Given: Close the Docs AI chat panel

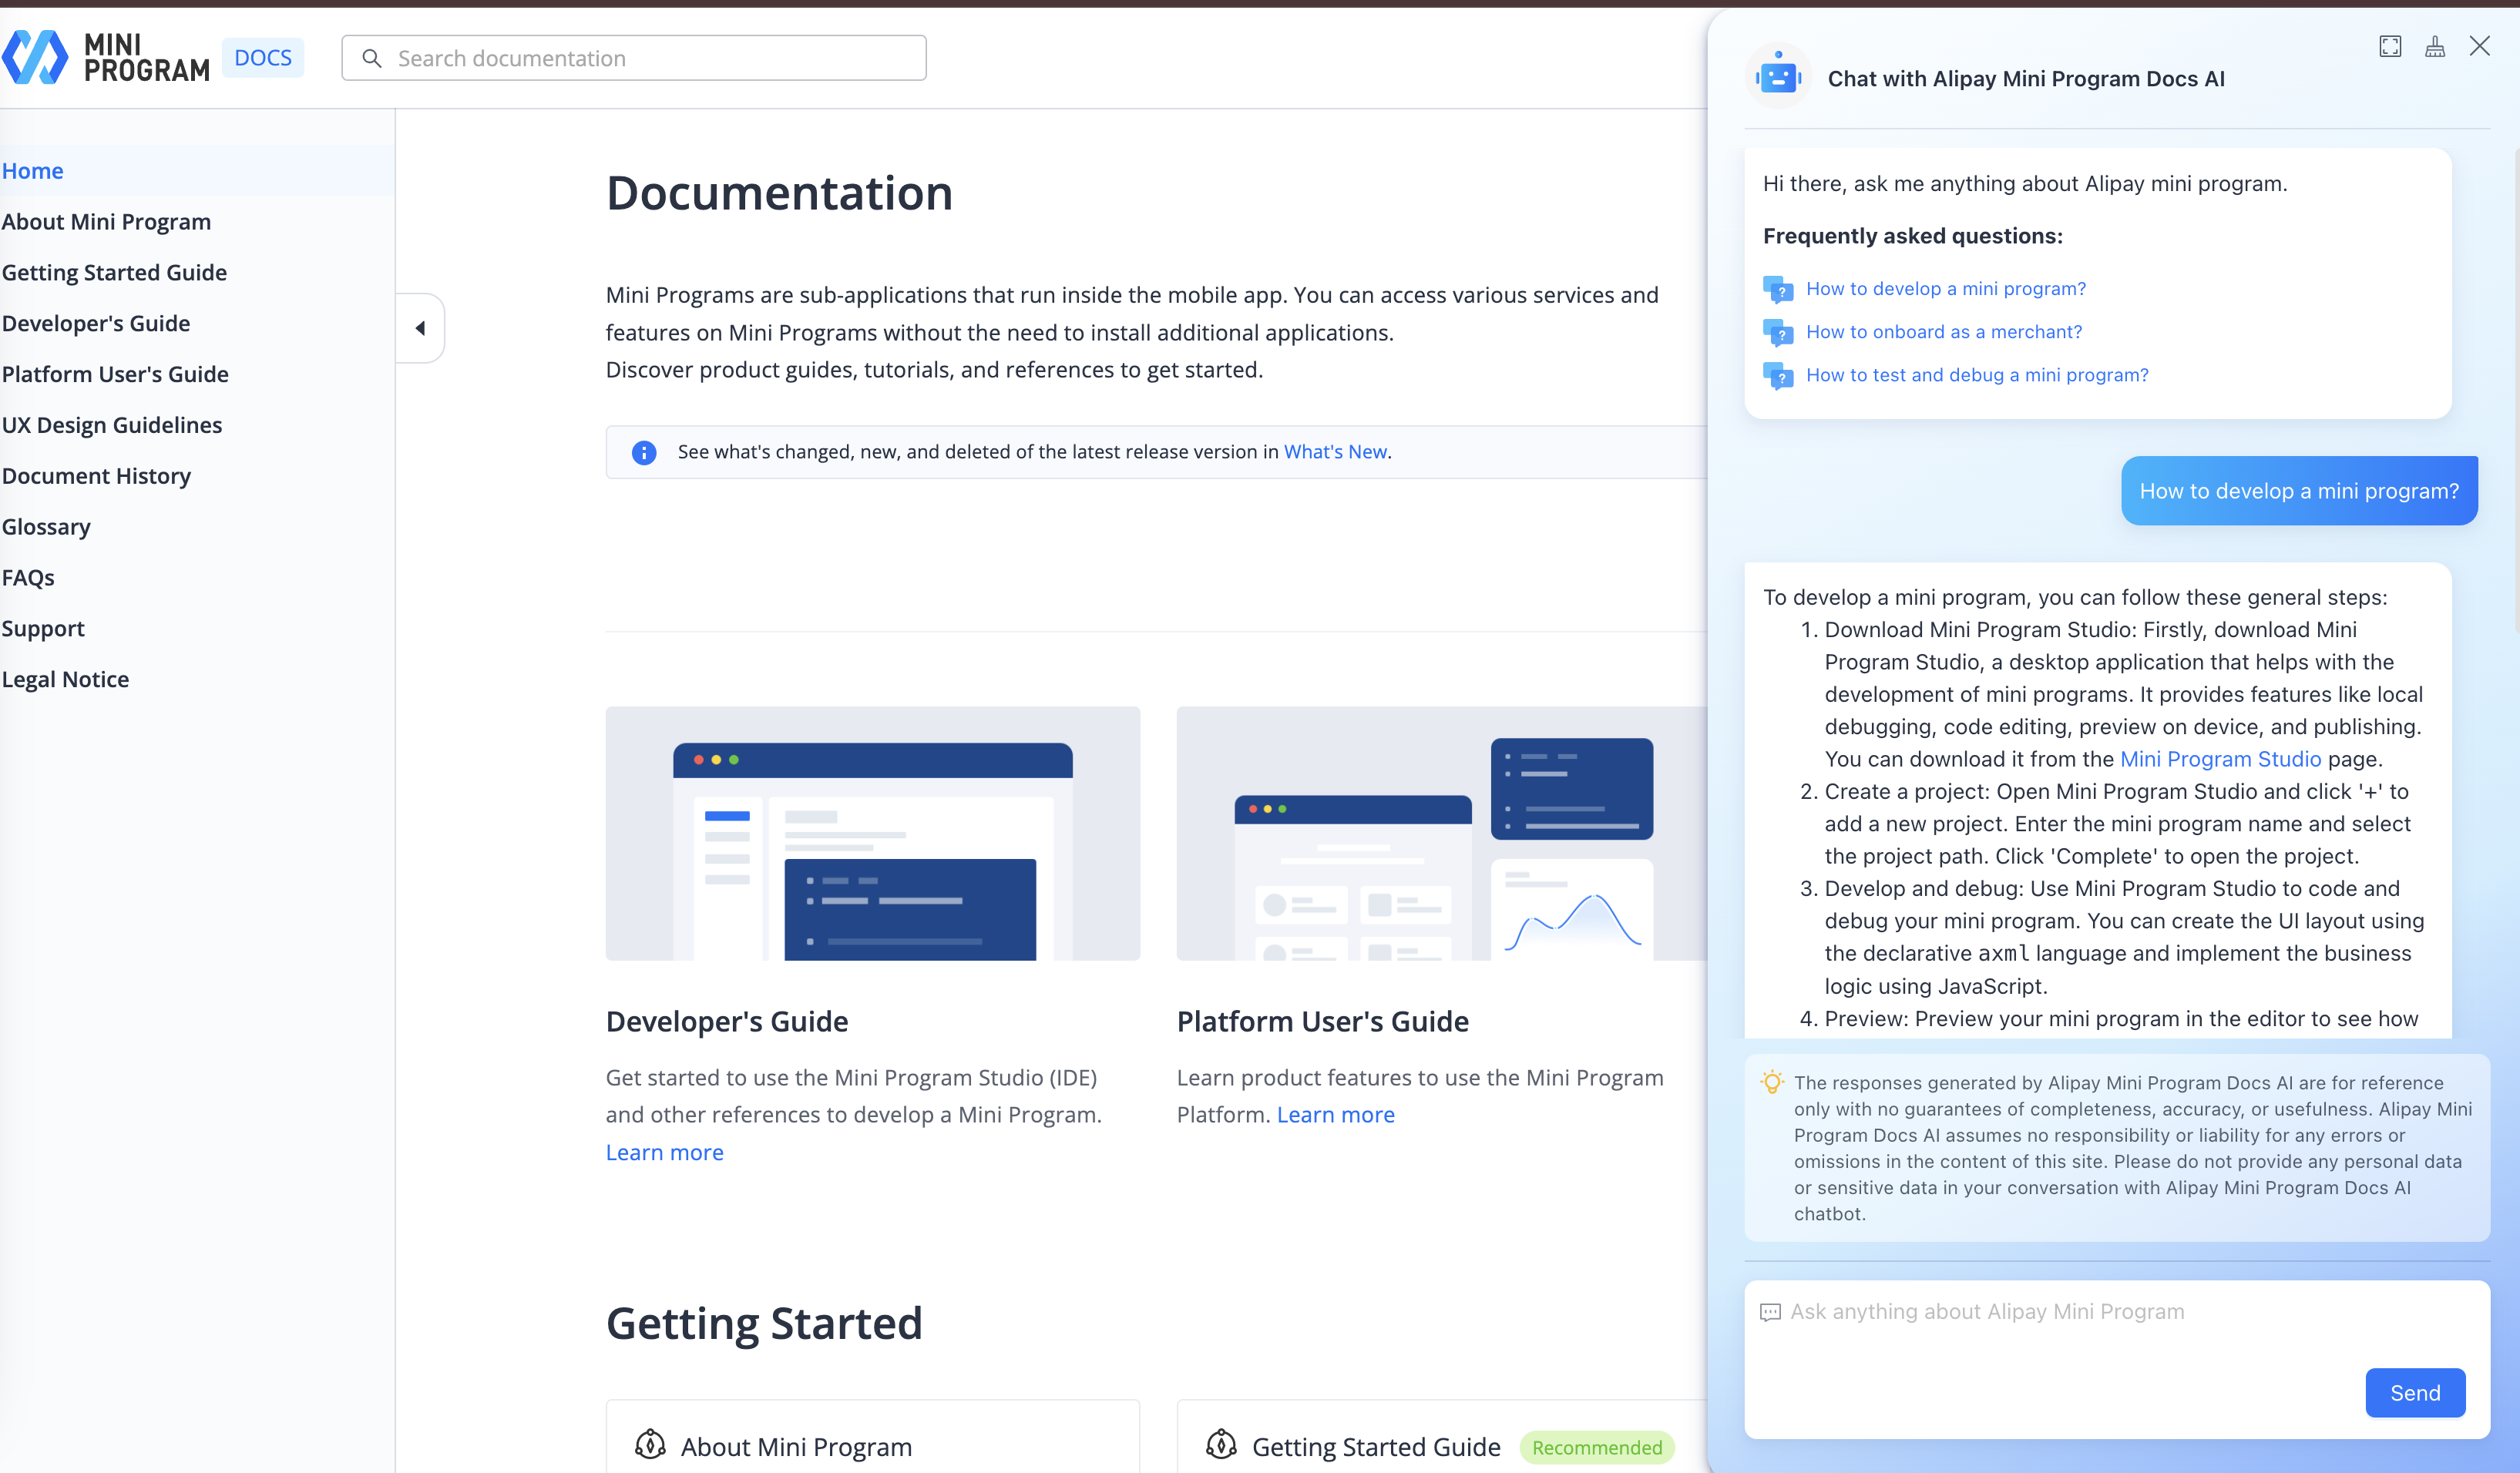Looking at the screenshot, I should click(2479, 46).
